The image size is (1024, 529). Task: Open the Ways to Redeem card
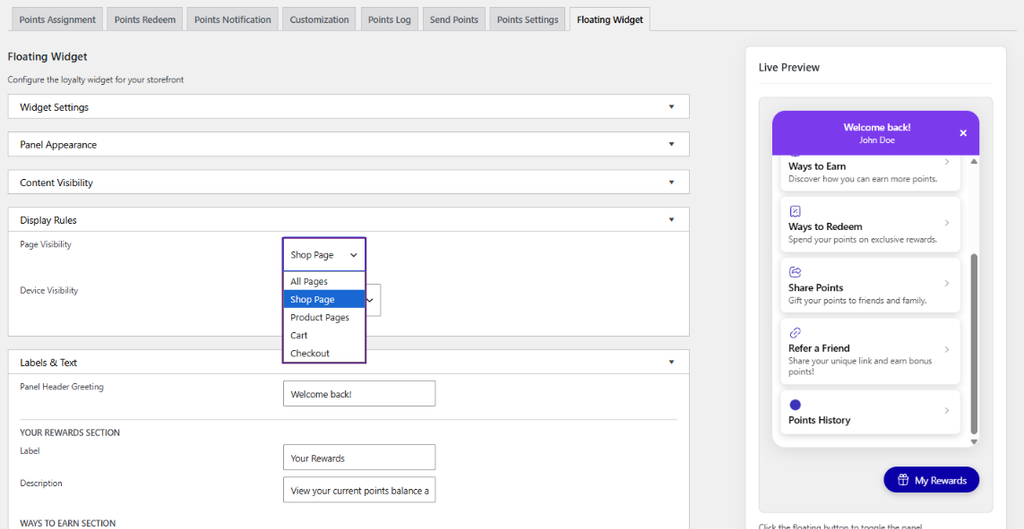coord(871,224)
